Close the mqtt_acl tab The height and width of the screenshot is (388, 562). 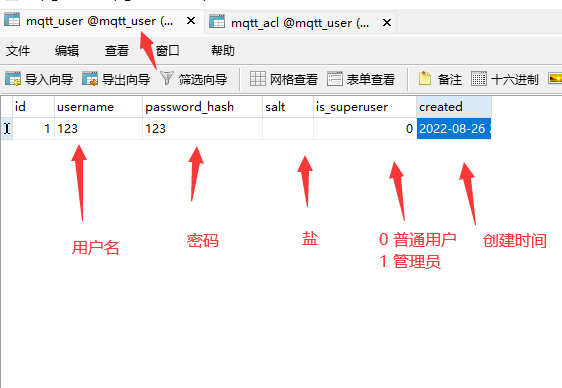(387, 23)
